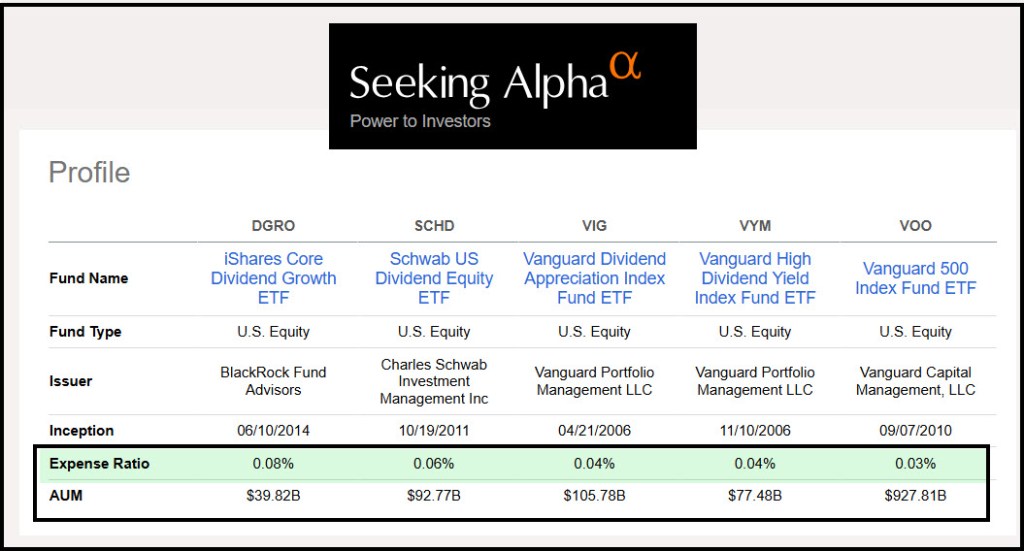1024x551 pixels.
Task: Click the Profile section heading
Action: pyautogui.click(x=89, y=173)
